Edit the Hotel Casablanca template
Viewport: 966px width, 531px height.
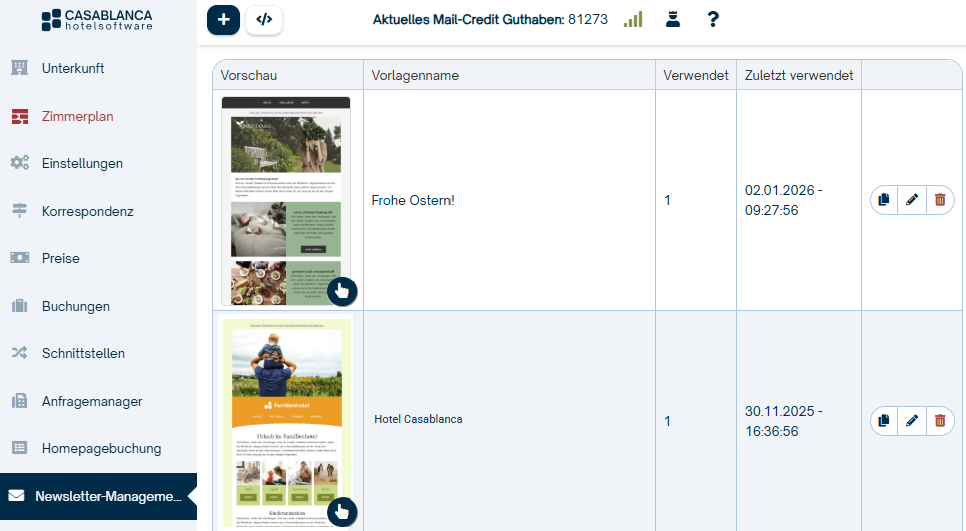click(911, 421)
